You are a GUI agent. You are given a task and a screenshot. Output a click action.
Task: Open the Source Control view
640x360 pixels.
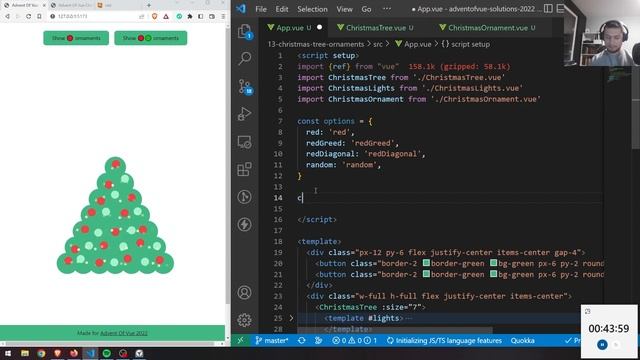coord(245,87)
